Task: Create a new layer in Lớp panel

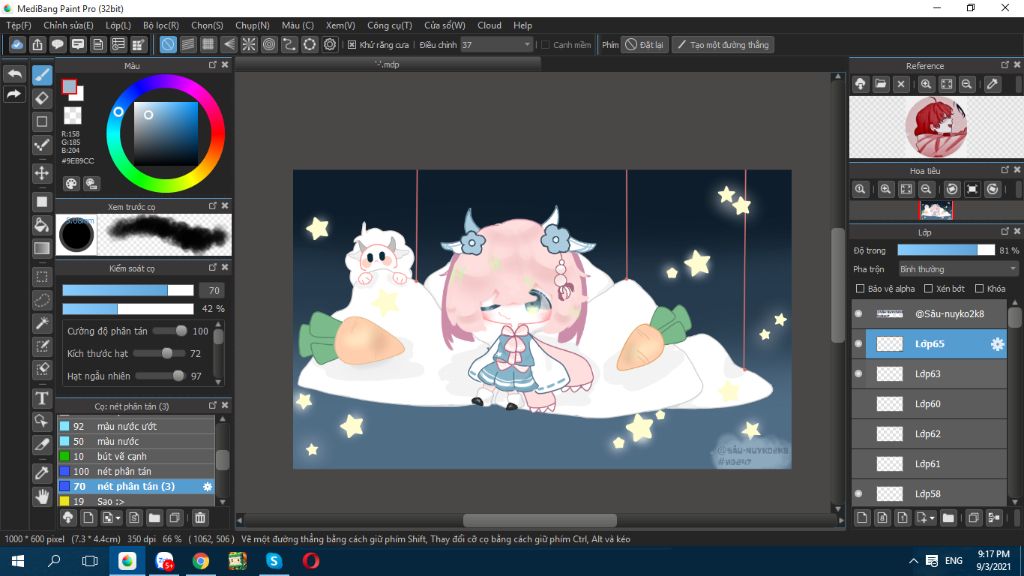Action: tap(862, 518)
